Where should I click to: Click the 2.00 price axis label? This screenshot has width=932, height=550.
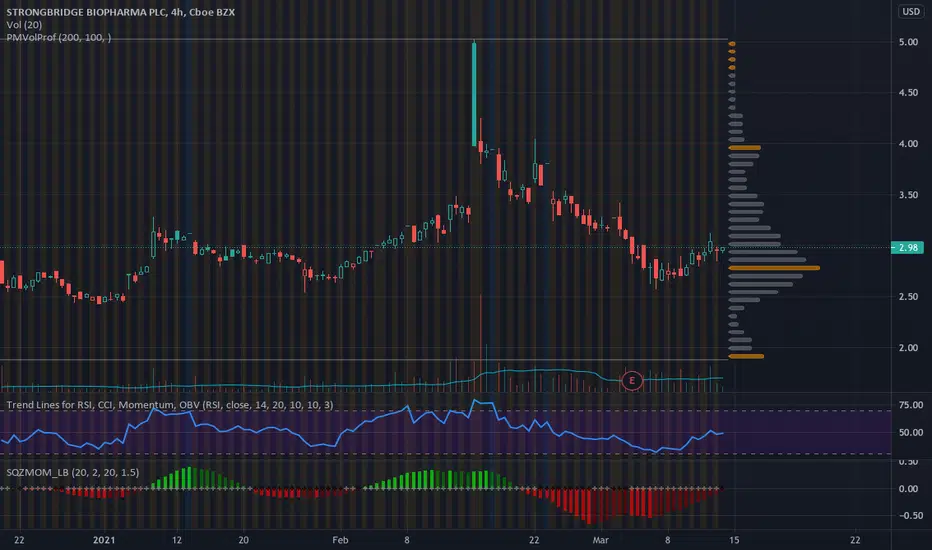(908, 348)
